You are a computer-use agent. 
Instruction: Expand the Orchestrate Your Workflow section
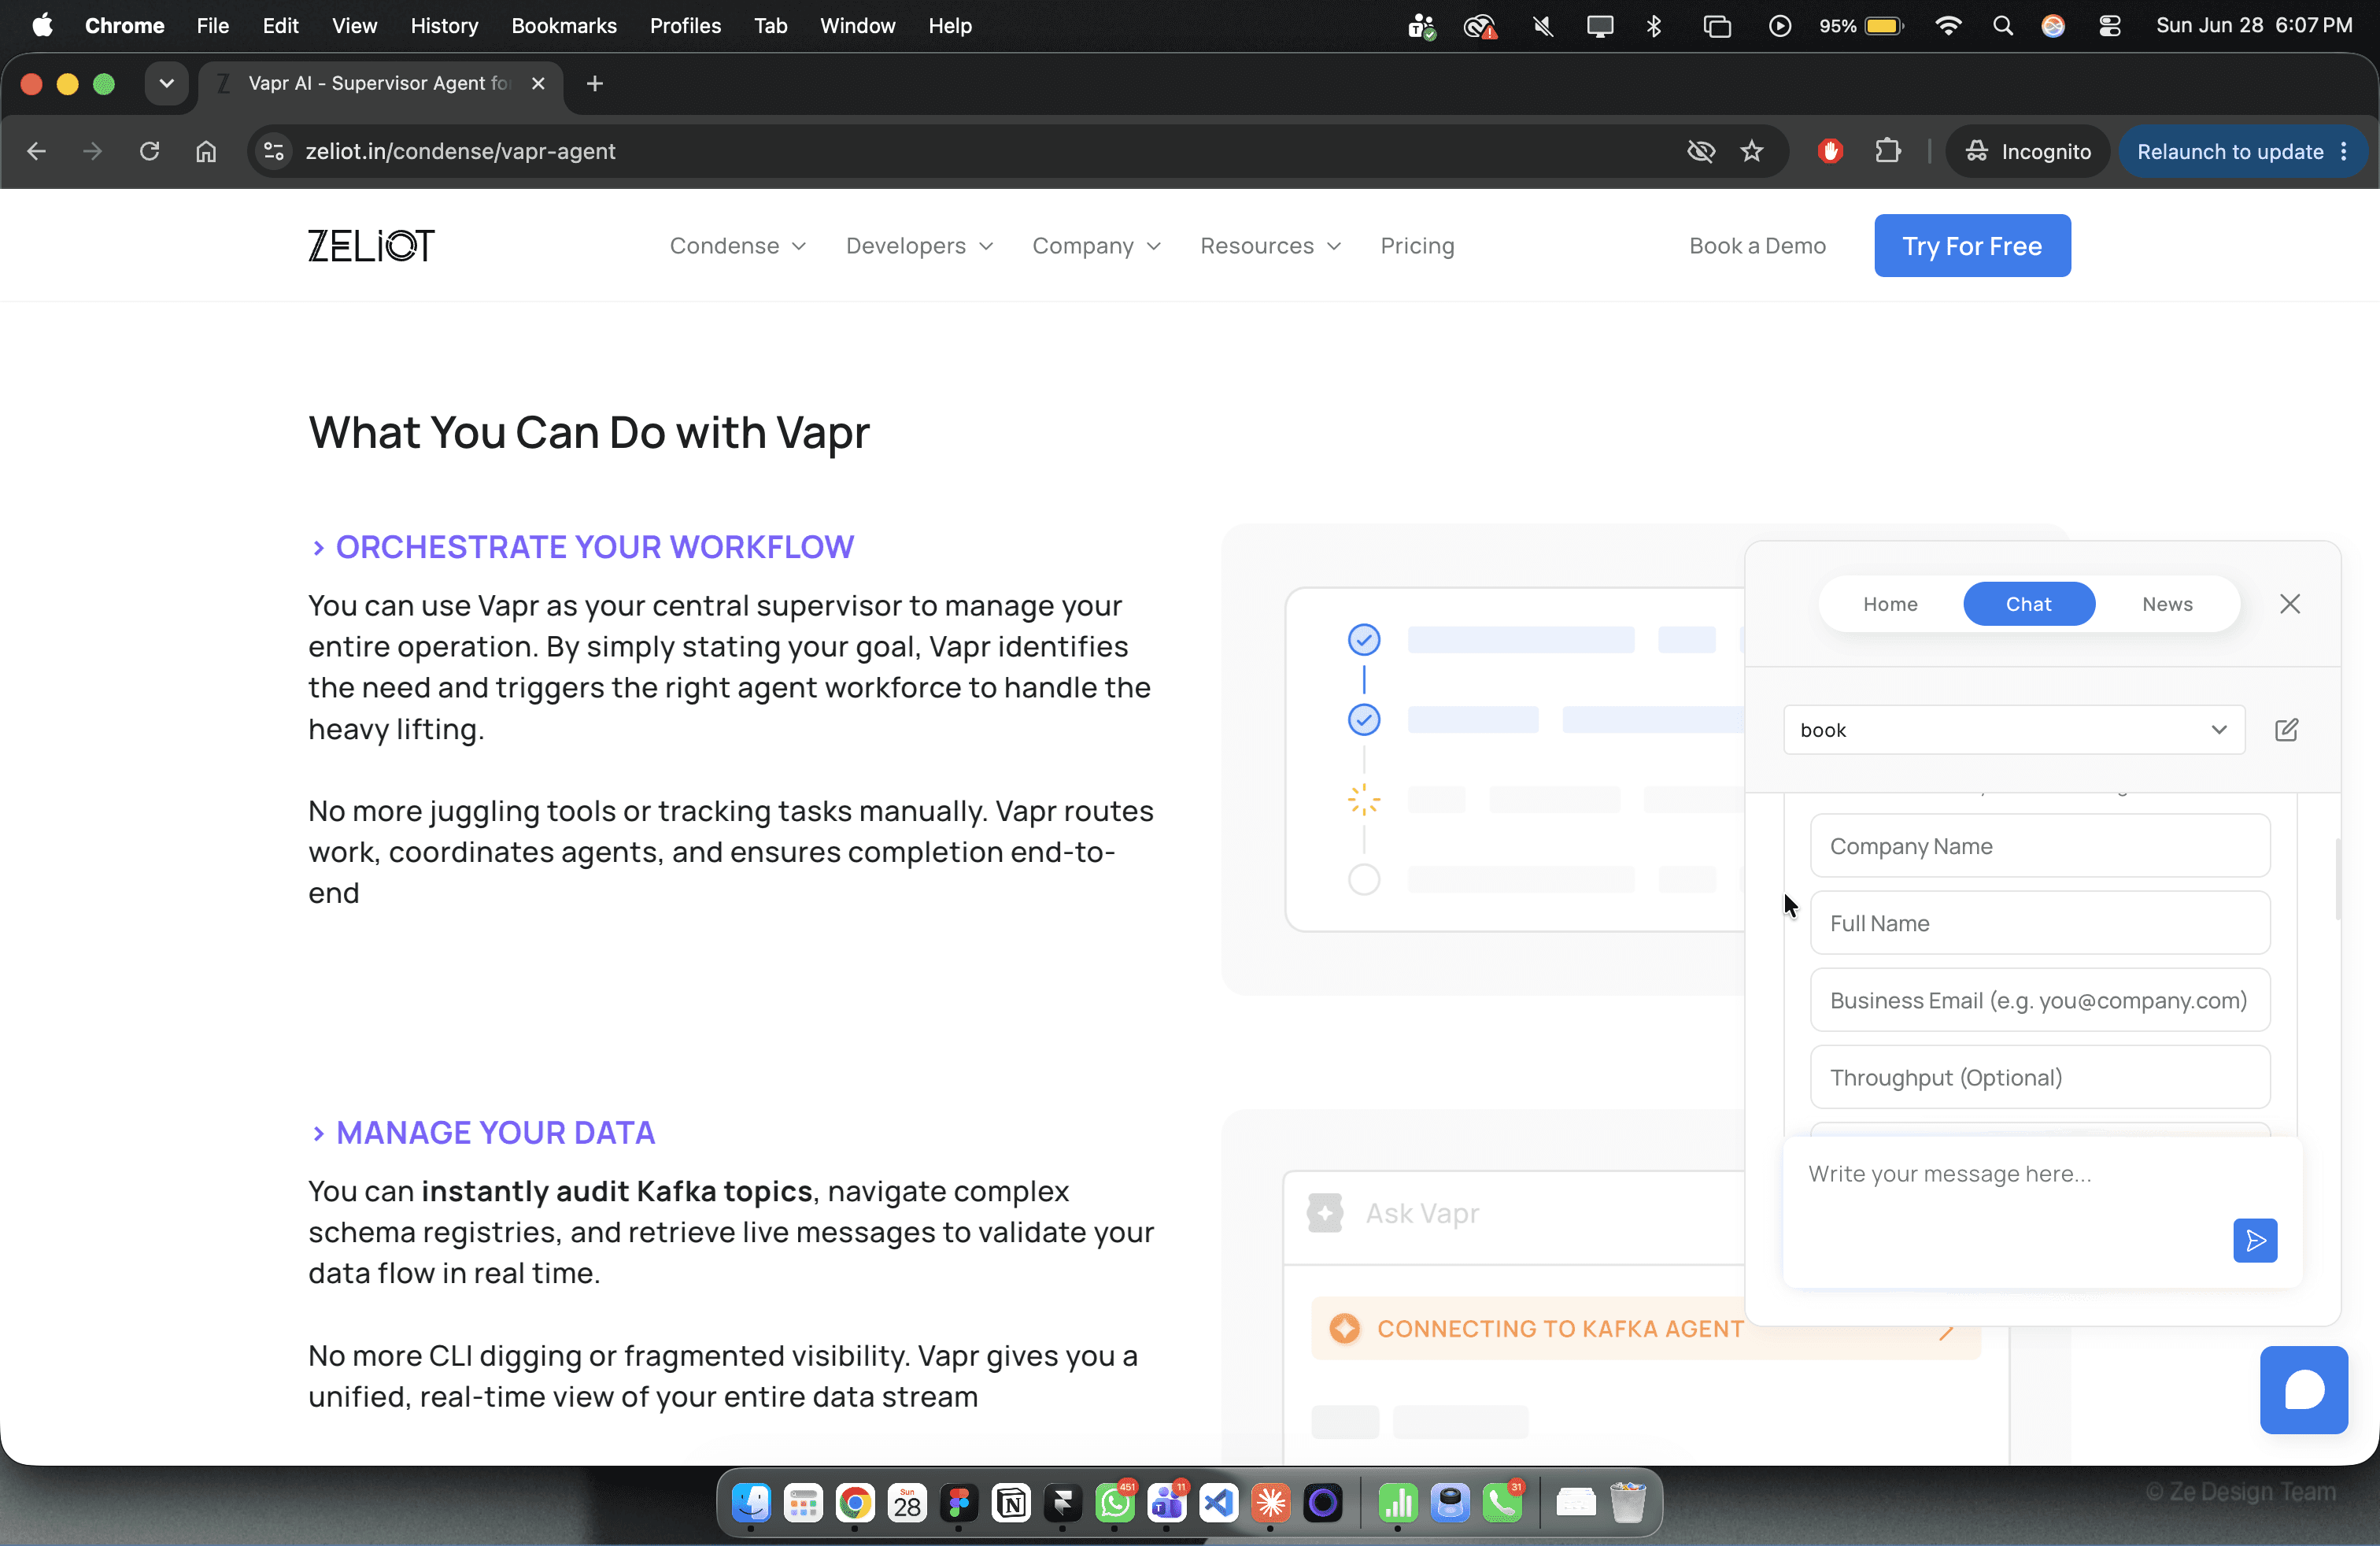point(581,547)
